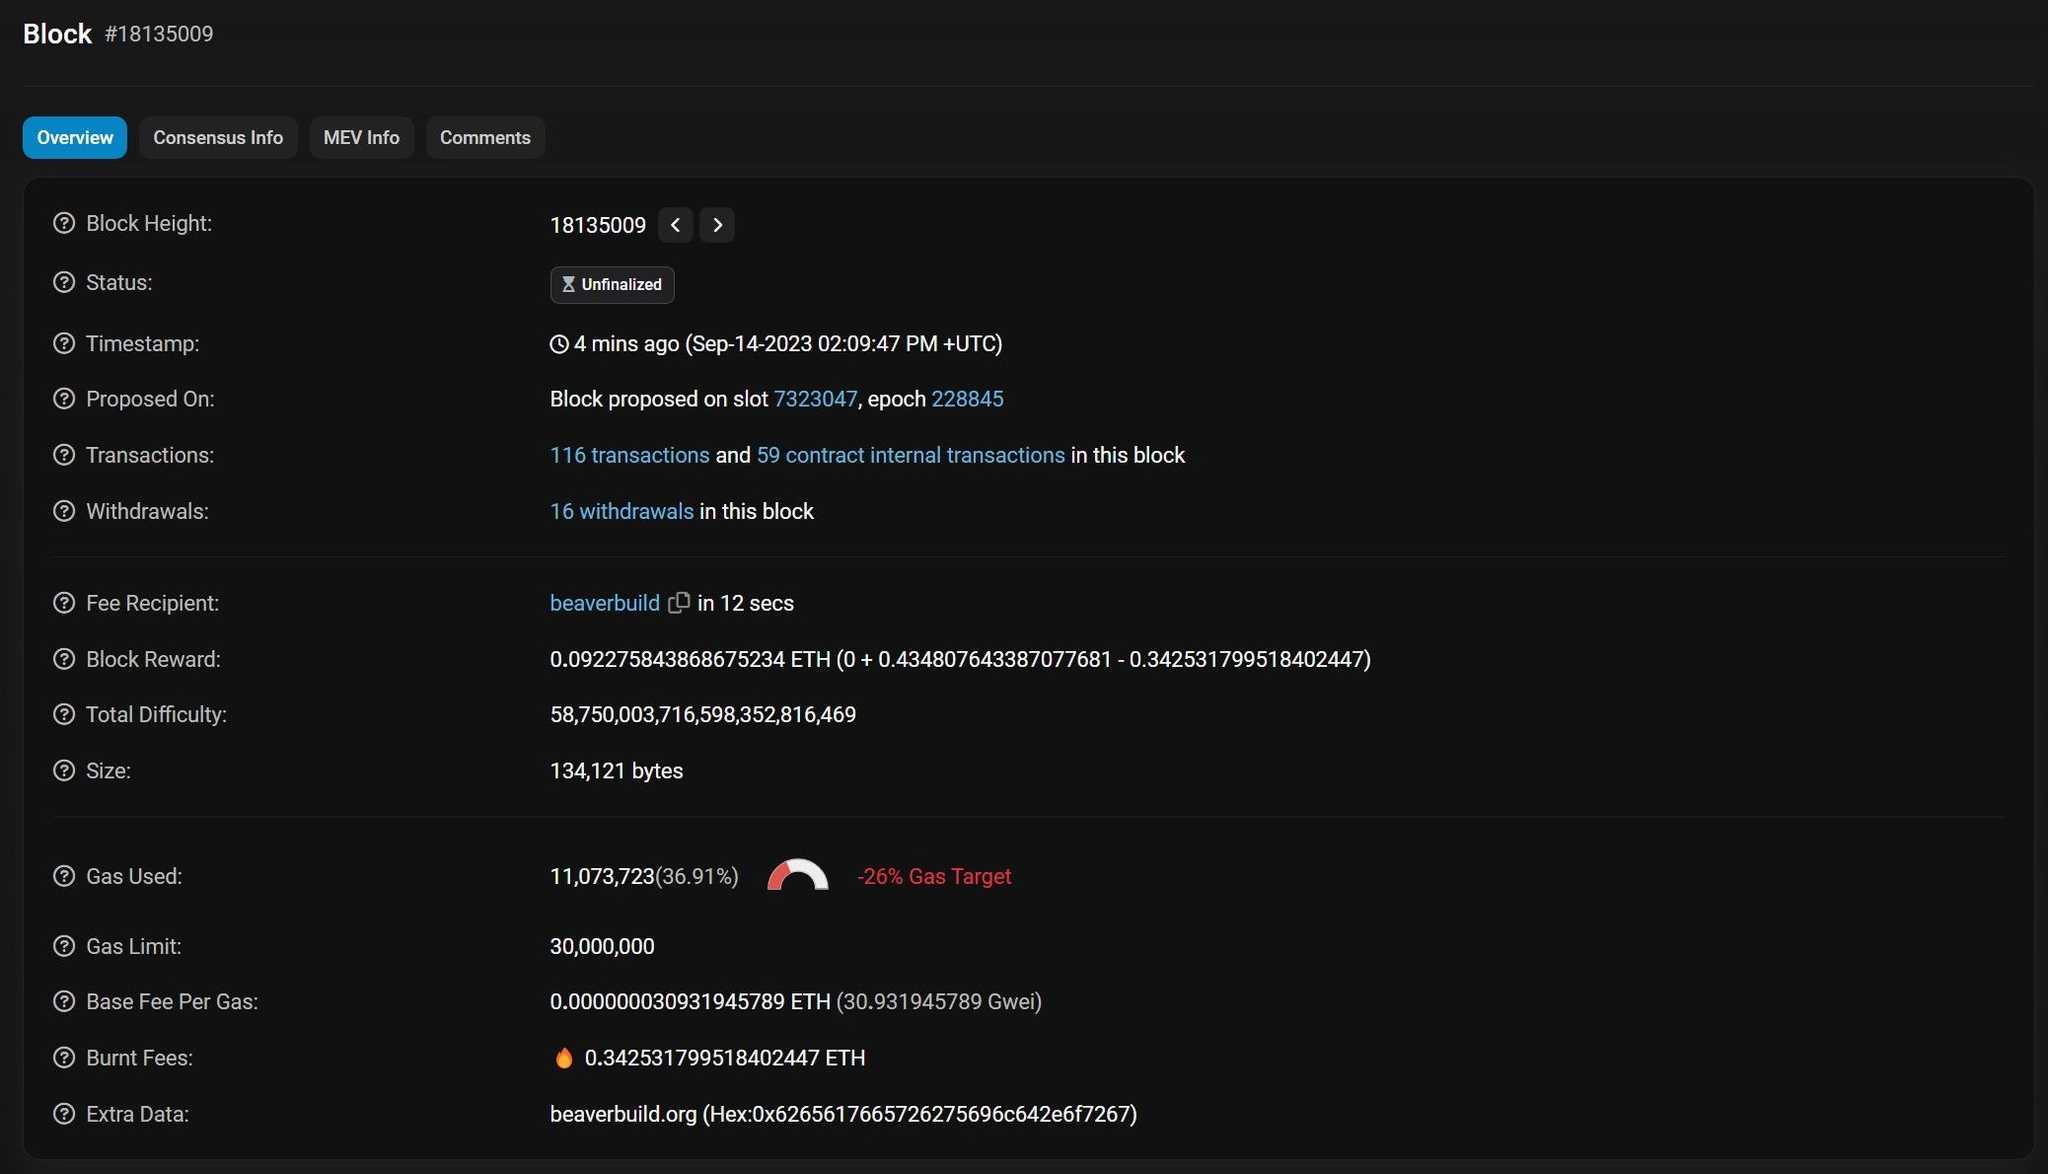Click help icon beside Block Reward
The image size is (2048, 1174).
(x=64, y=659)
